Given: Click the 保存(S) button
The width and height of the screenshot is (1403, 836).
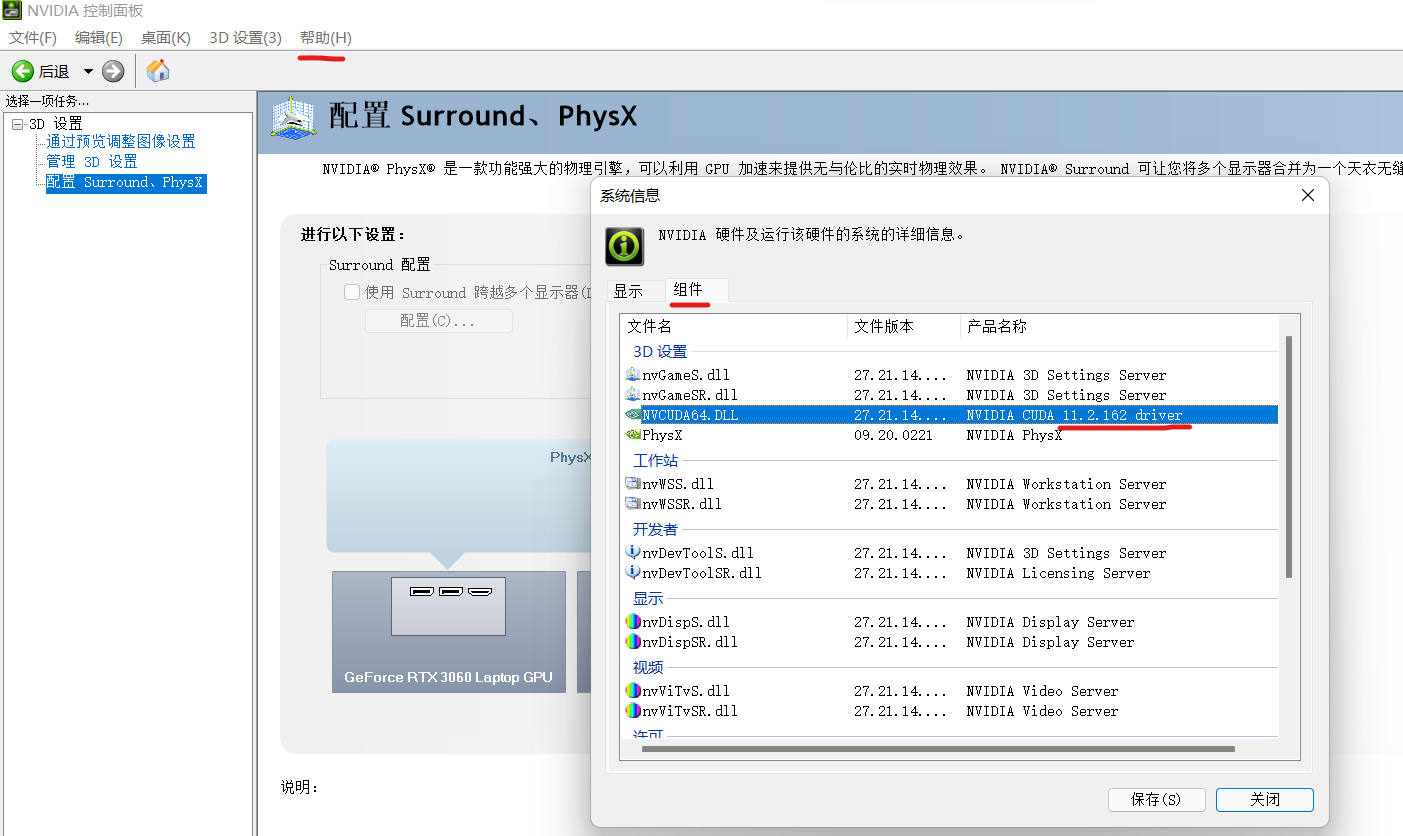Looking at the screenshot, I should [1156, 800].
